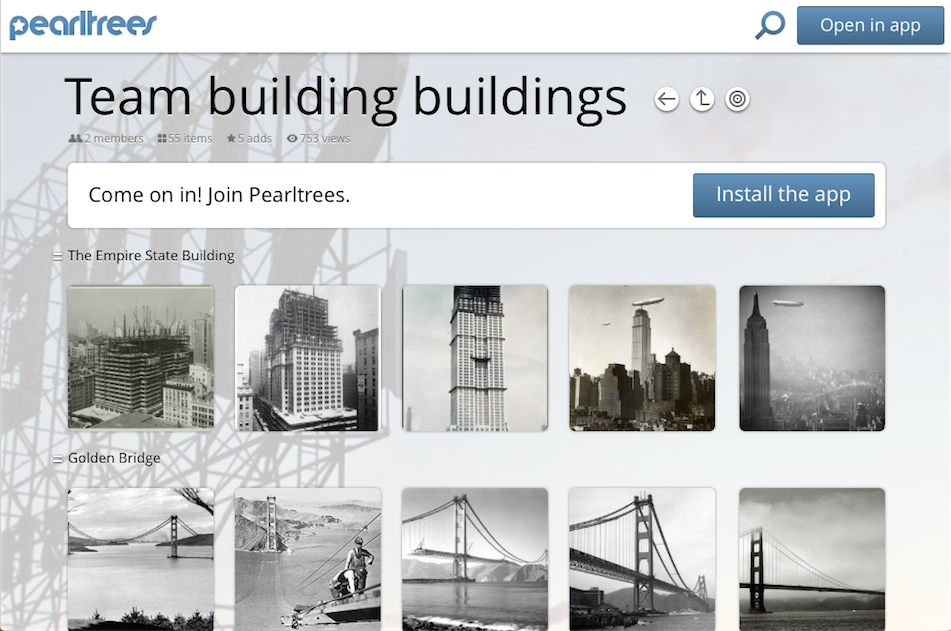Click the up-level arrow icon beside title

tap(702, 99)
